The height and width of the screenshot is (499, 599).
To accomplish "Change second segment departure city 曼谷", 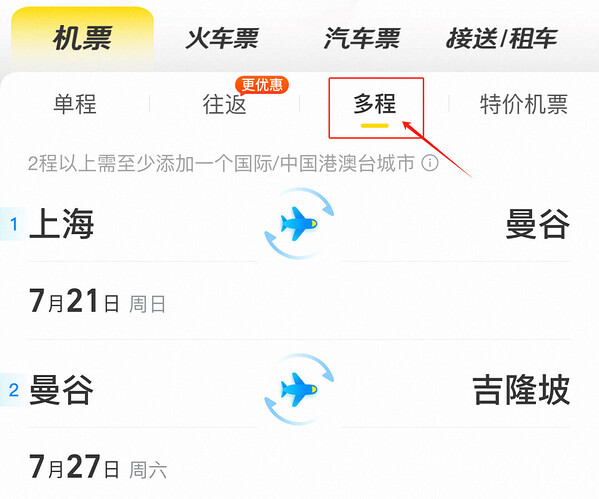I will (x=62, y=390).
